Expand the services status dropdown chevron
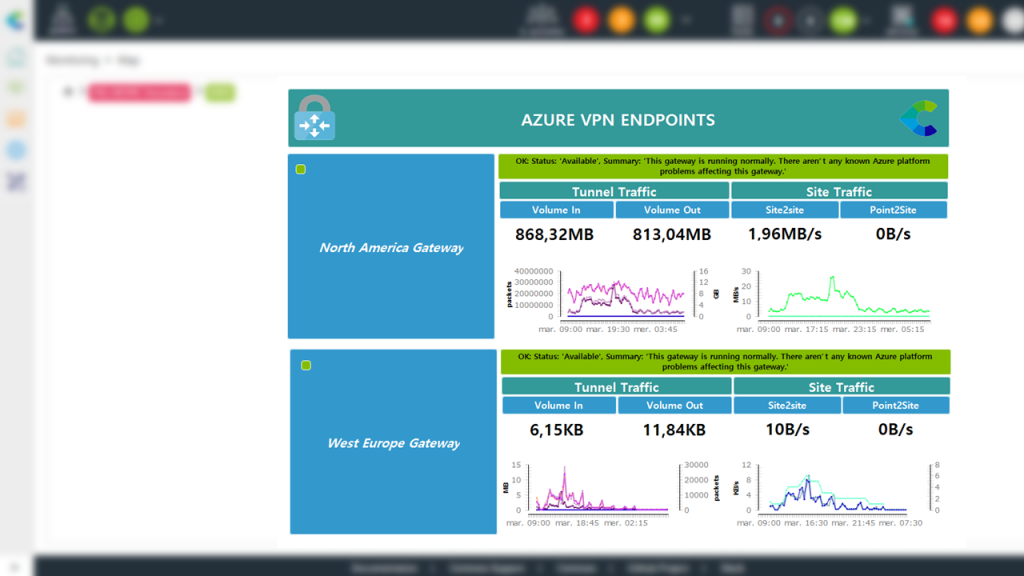This screenshot has height=576, width=1024. [x=867, y=20]
